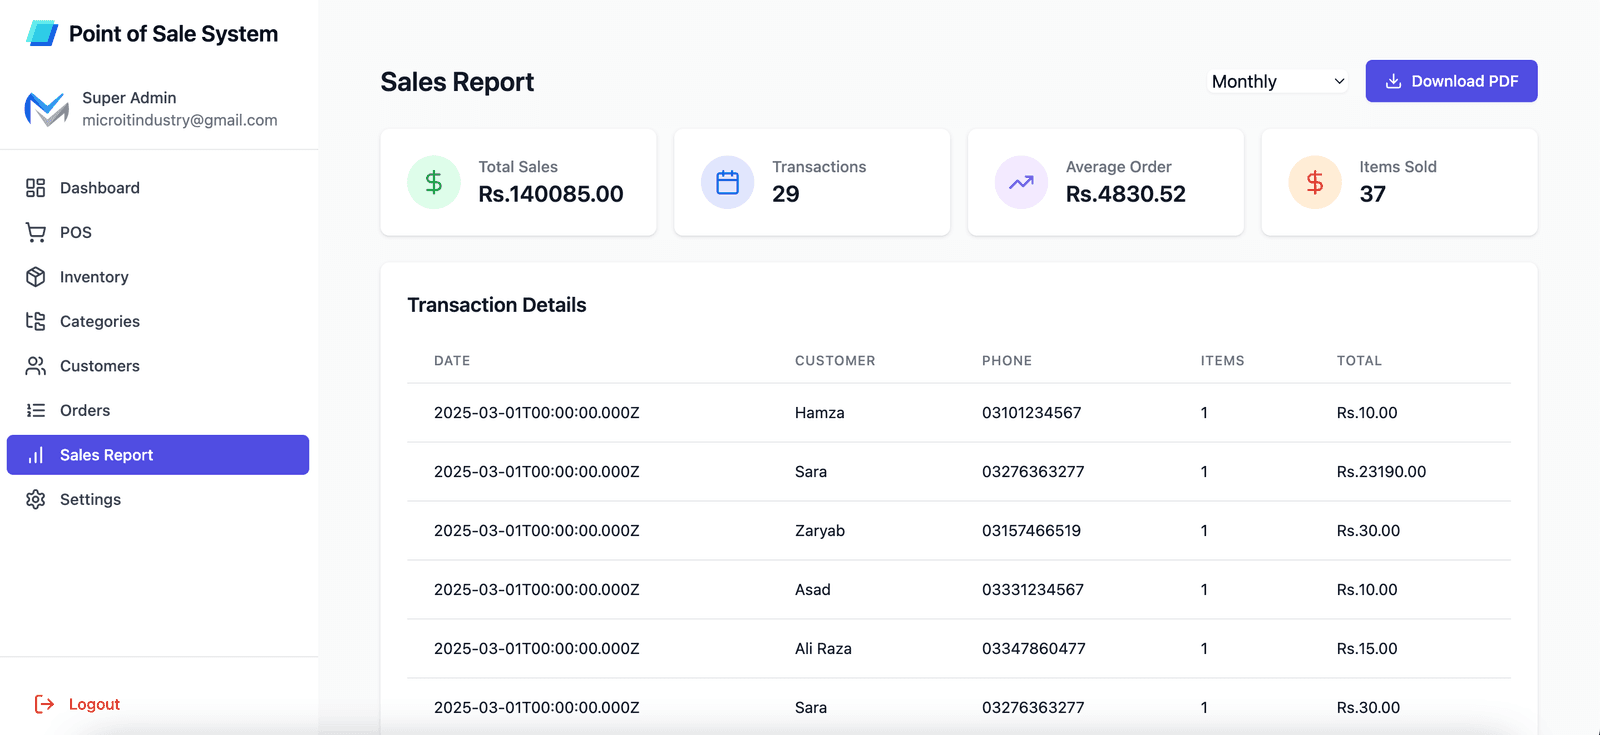Click customer name Ali Raza
Viewport: 1600px width, 735px height.
(823, 649)
